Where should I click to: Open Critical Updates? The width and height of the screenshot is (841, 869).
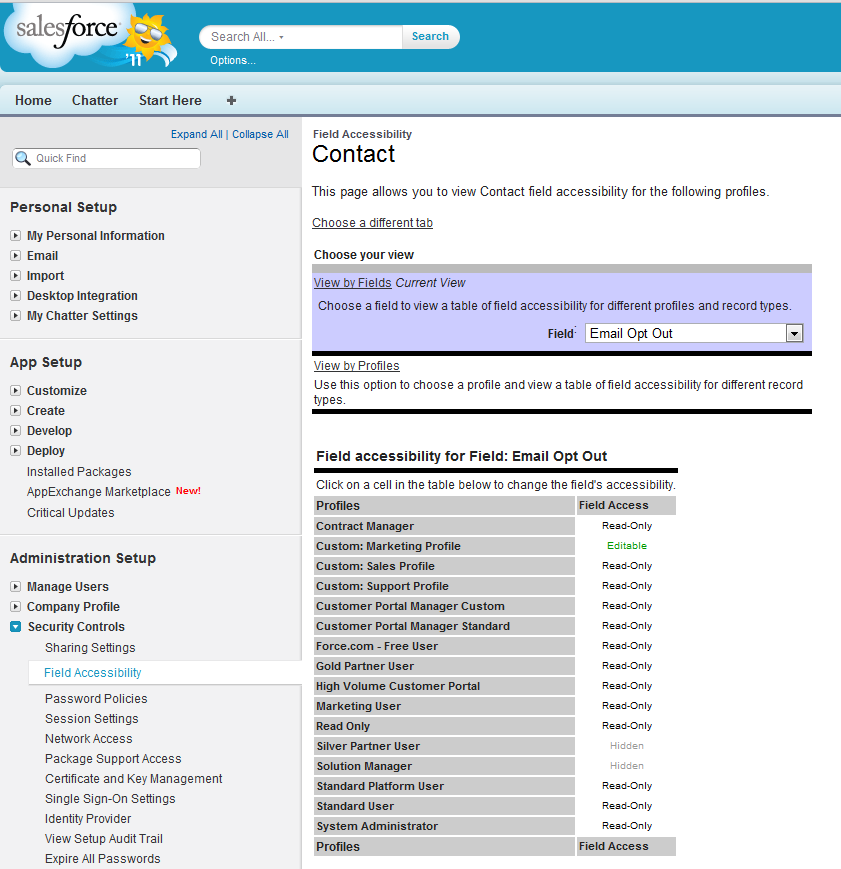[x=70, y=513]
